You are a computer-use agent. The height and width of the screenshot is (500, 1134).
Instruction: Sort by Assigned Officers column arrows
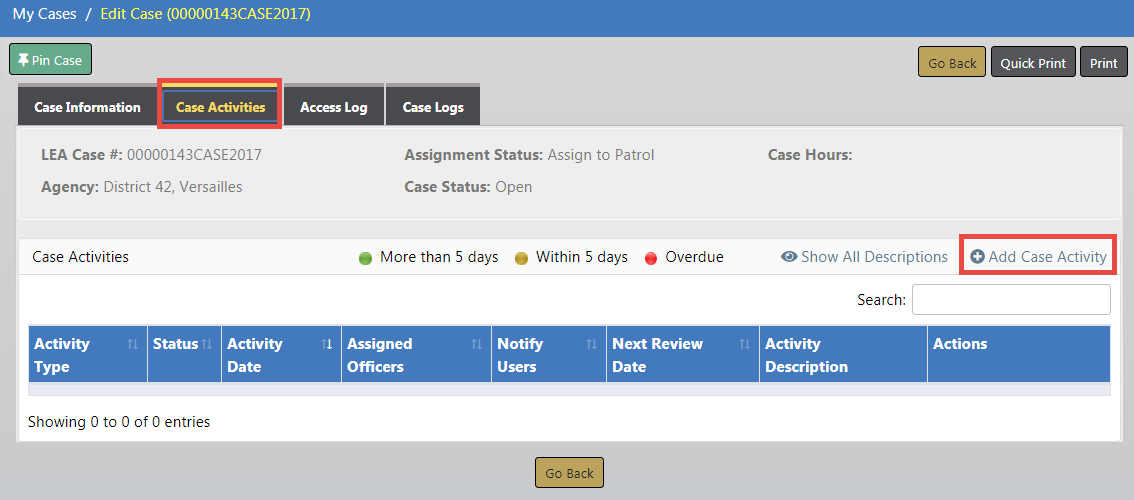pos(477,344)
